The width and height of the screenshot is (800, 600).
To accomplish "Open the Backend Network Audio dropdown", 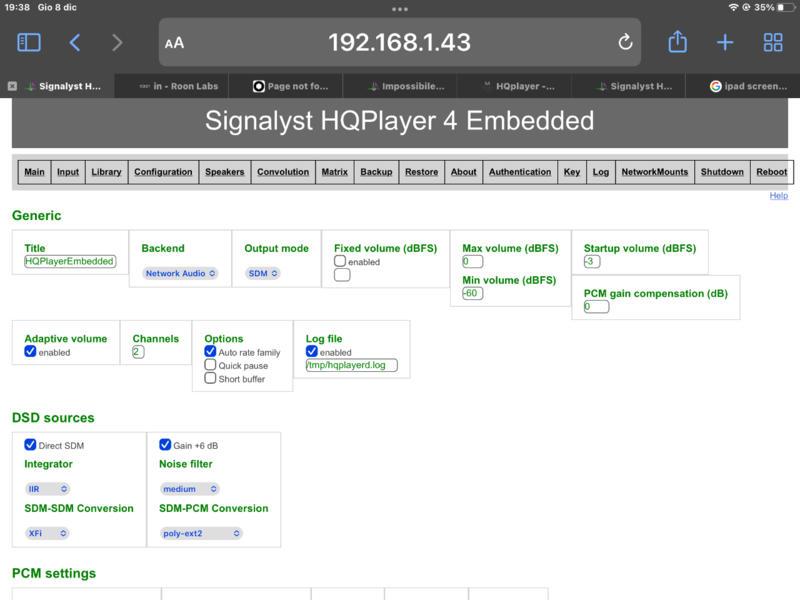I will (x=180, y=273).
